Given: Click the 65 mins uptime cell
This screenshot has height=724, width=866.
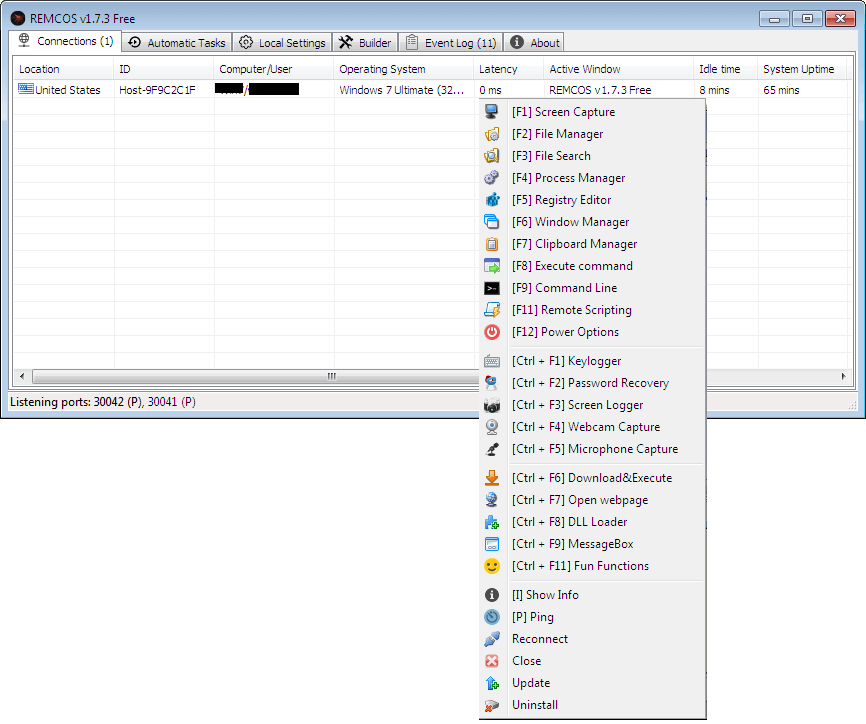Looking at the screenshot, I should [781, 90].
